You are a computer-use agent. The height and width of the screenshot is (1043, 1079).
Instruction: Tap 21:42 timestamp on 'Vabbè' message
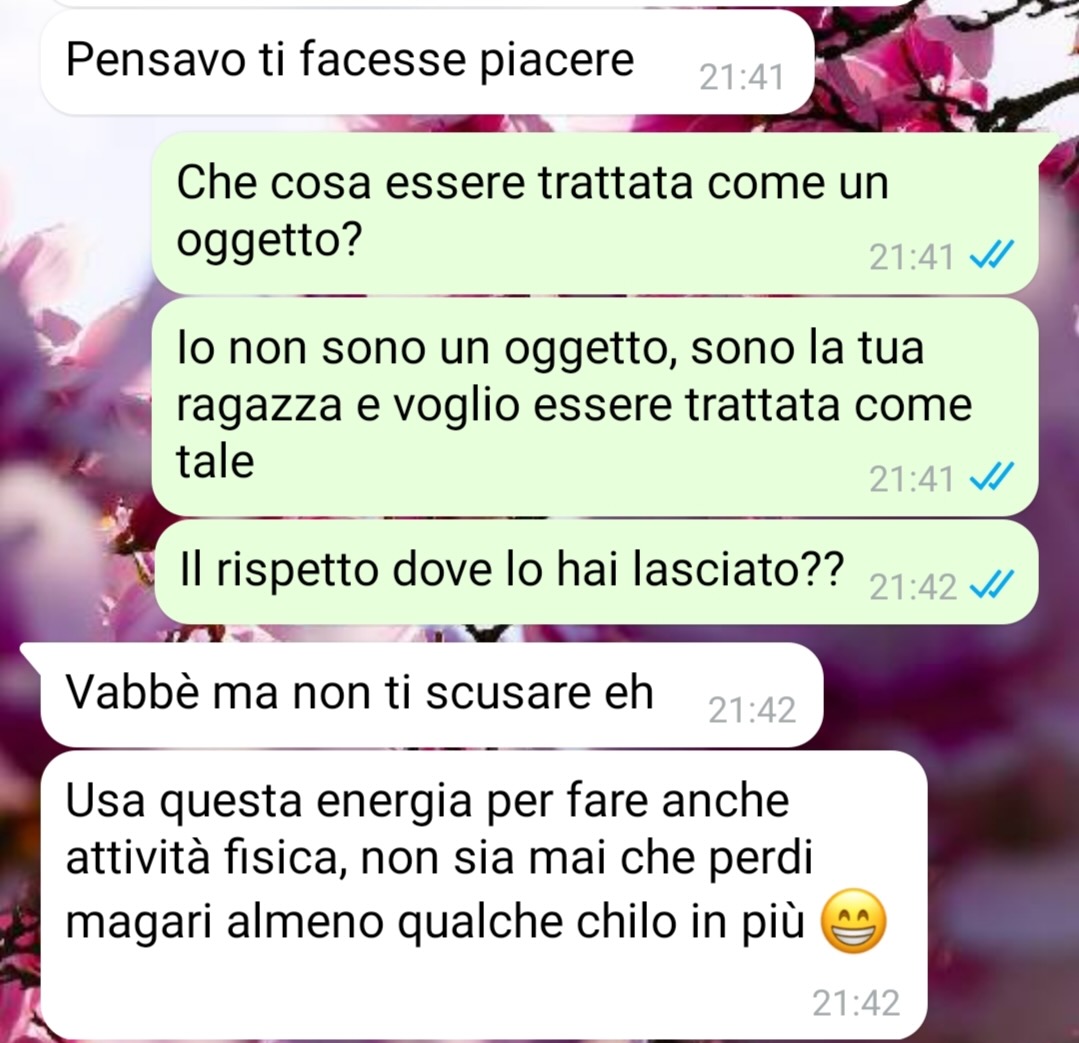pos(751,710)
